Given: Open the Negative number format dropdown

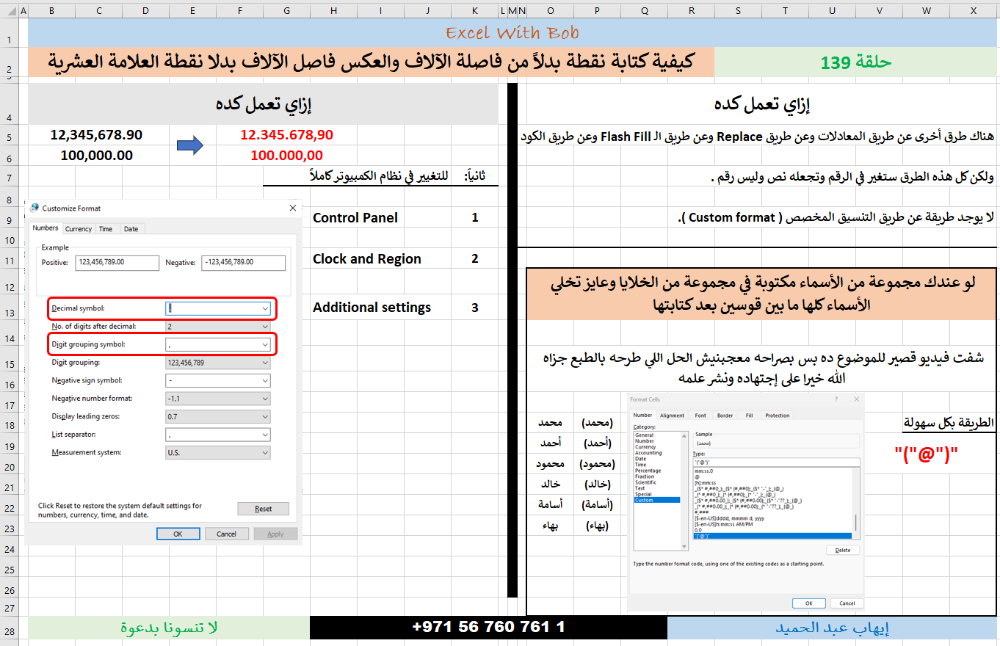Looking at the screenshot, I should pos(265,399).
